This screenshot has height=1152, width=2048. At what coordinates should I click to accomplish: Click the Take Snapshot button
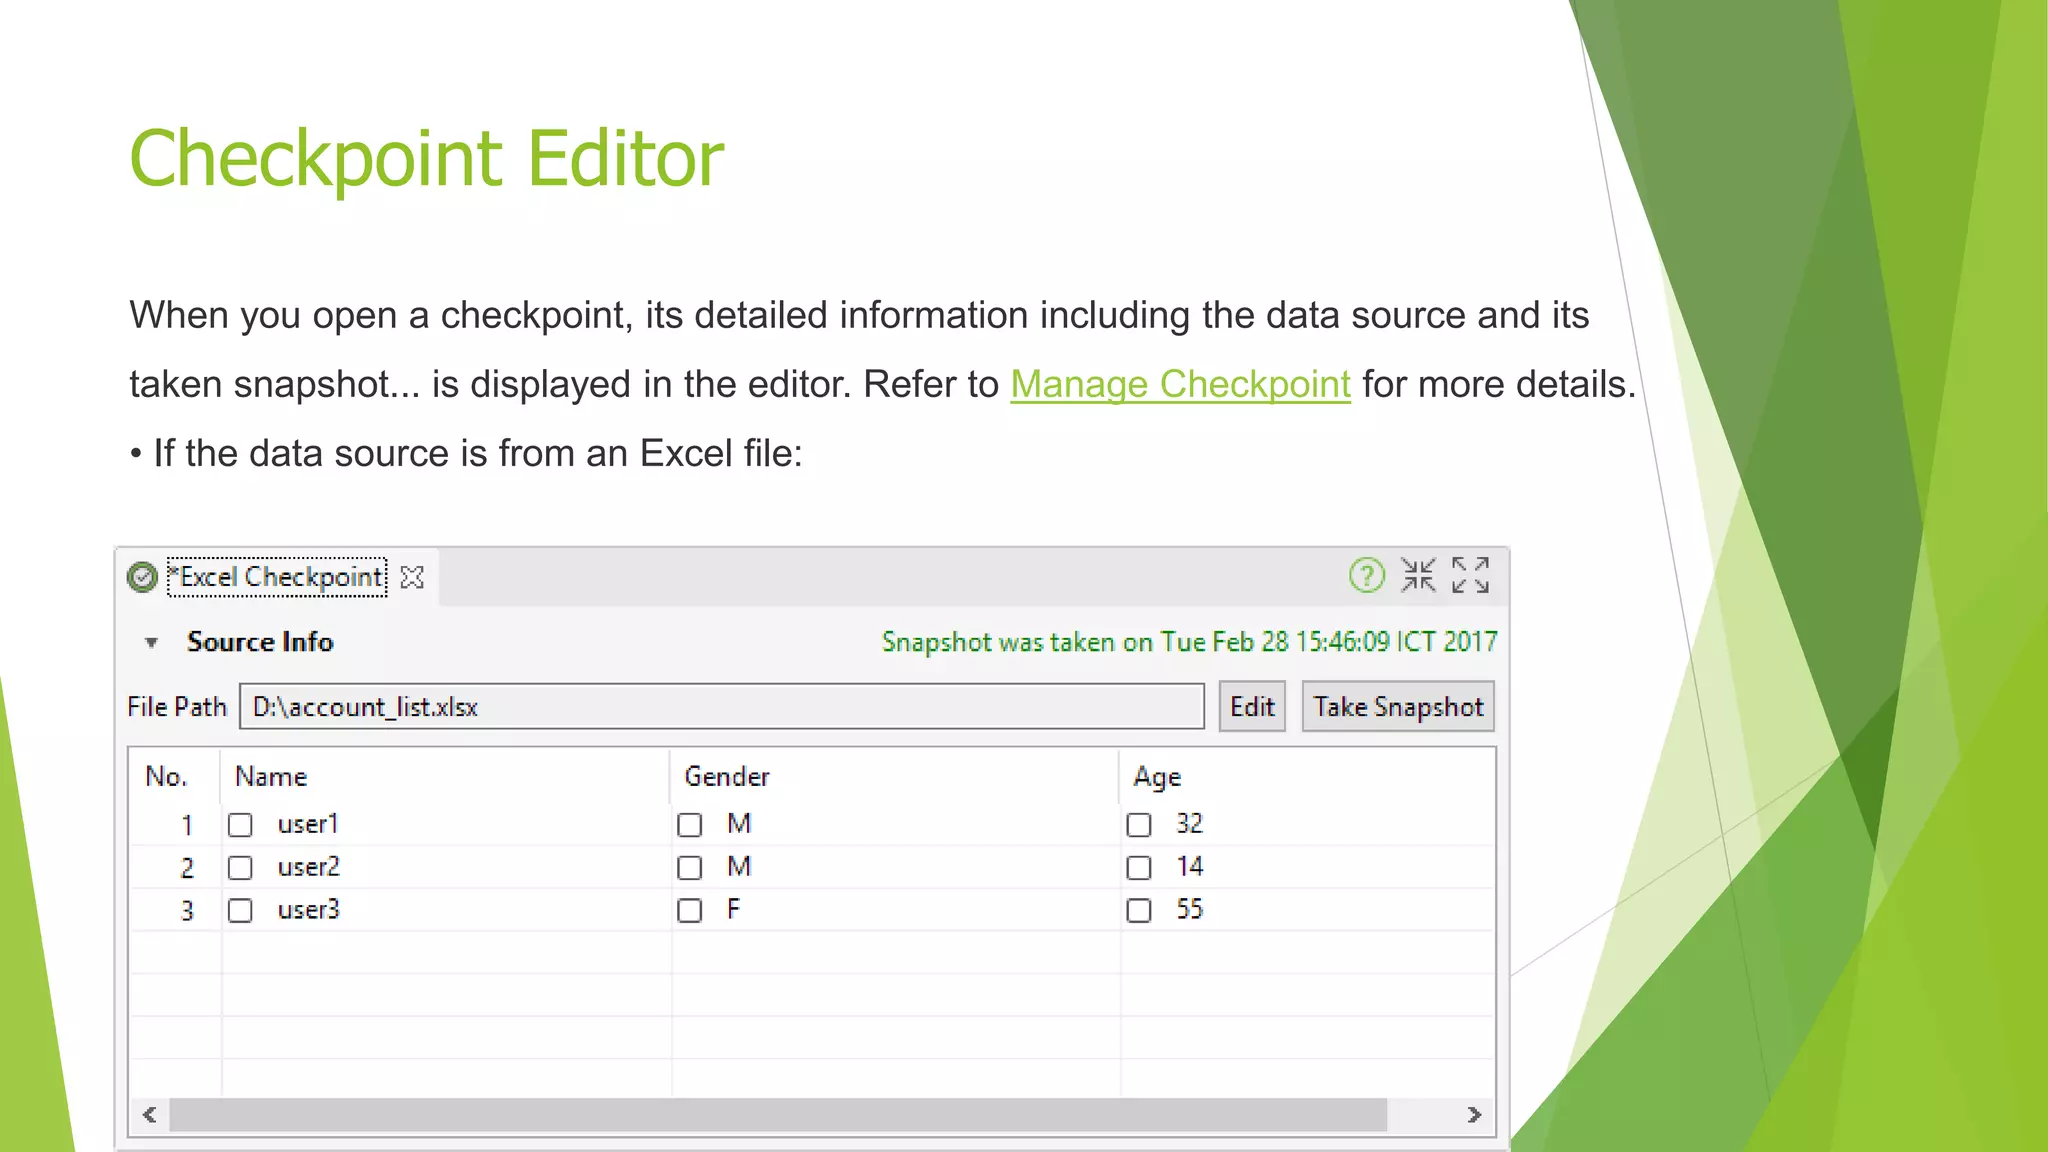point(1398,707)
